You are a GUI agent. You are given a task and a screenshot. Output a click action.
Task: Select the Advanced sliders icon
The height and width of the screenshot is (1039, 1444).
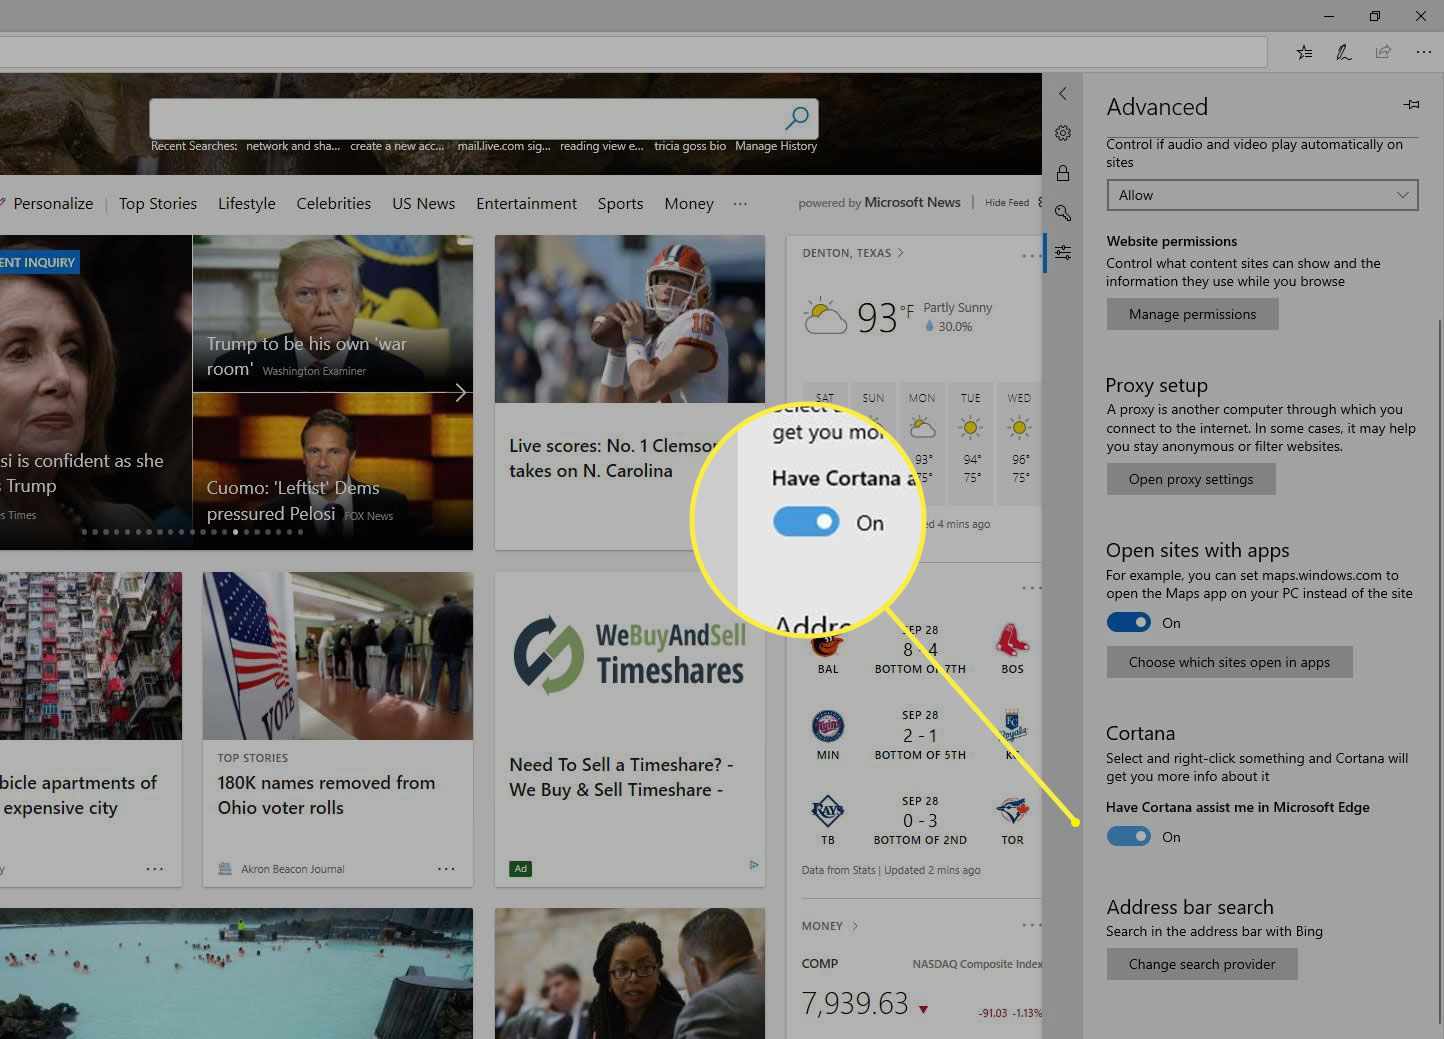tap(1063, 253)
